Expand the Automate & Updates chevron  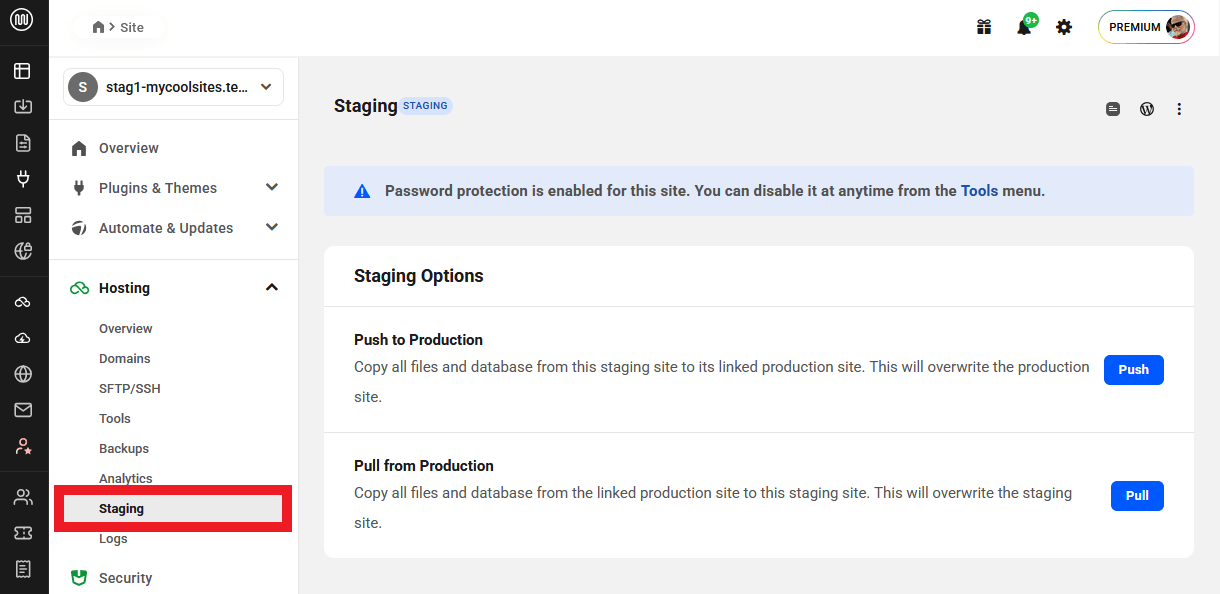(271, 227)
